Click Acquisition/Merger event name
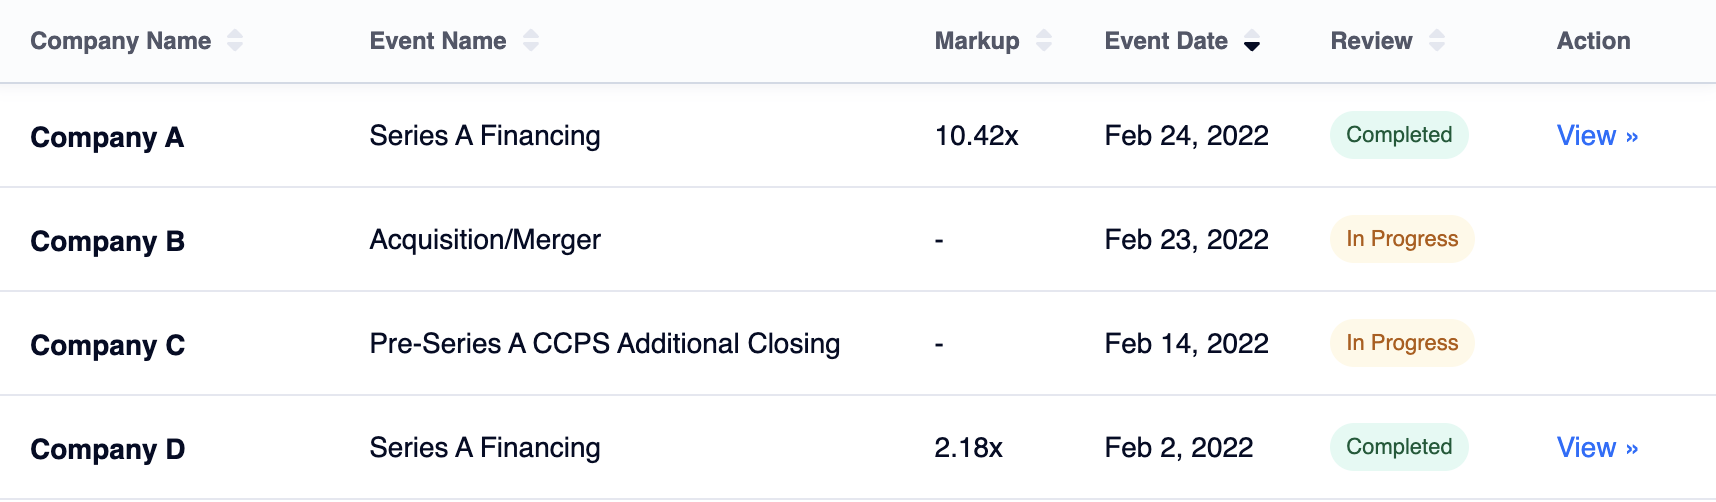 pyautogui.click(x=485, y=240)
